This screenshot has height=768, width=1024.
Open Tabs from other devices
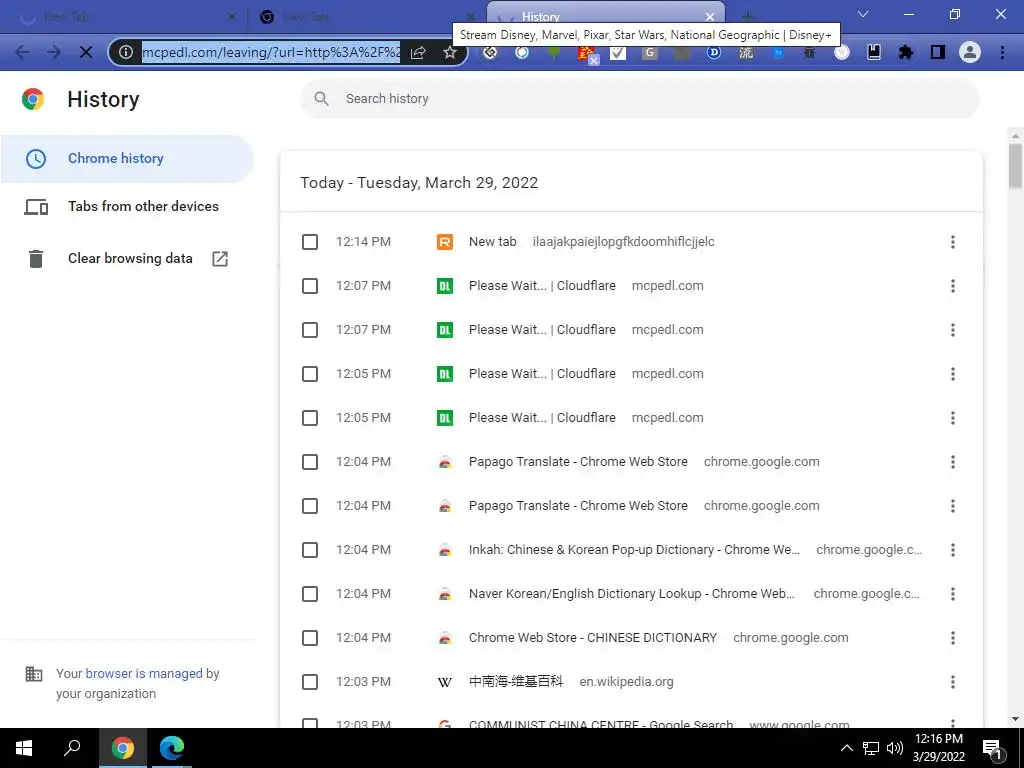127,206
